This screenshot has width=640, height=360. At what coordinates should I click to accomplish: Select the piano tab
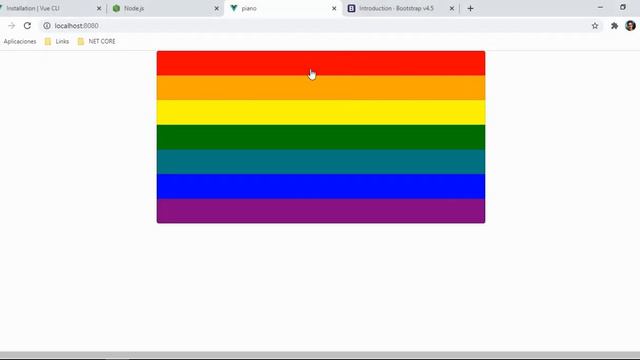click(282, 8)
